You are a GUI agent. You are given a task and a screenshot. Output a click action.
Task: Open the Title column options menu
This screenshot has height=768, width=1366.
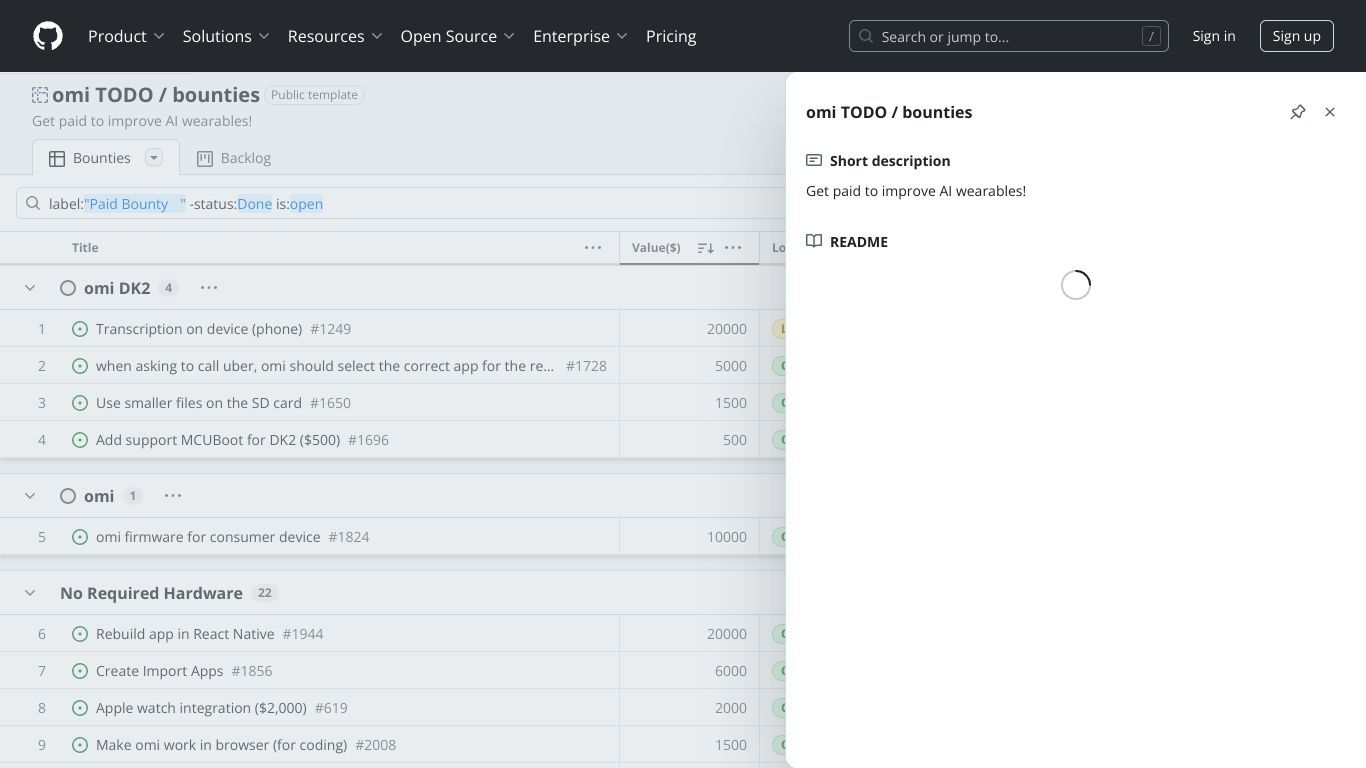593,247
